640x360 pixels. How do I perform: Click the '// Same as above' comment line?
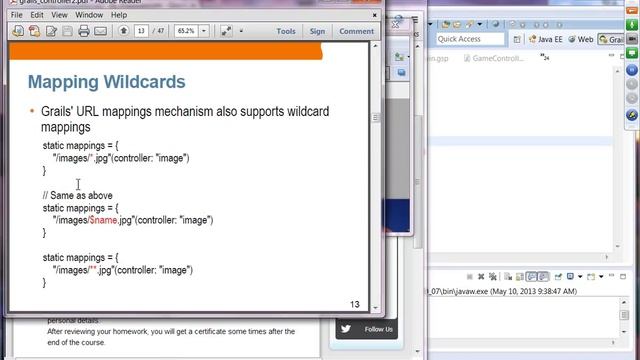78,196
